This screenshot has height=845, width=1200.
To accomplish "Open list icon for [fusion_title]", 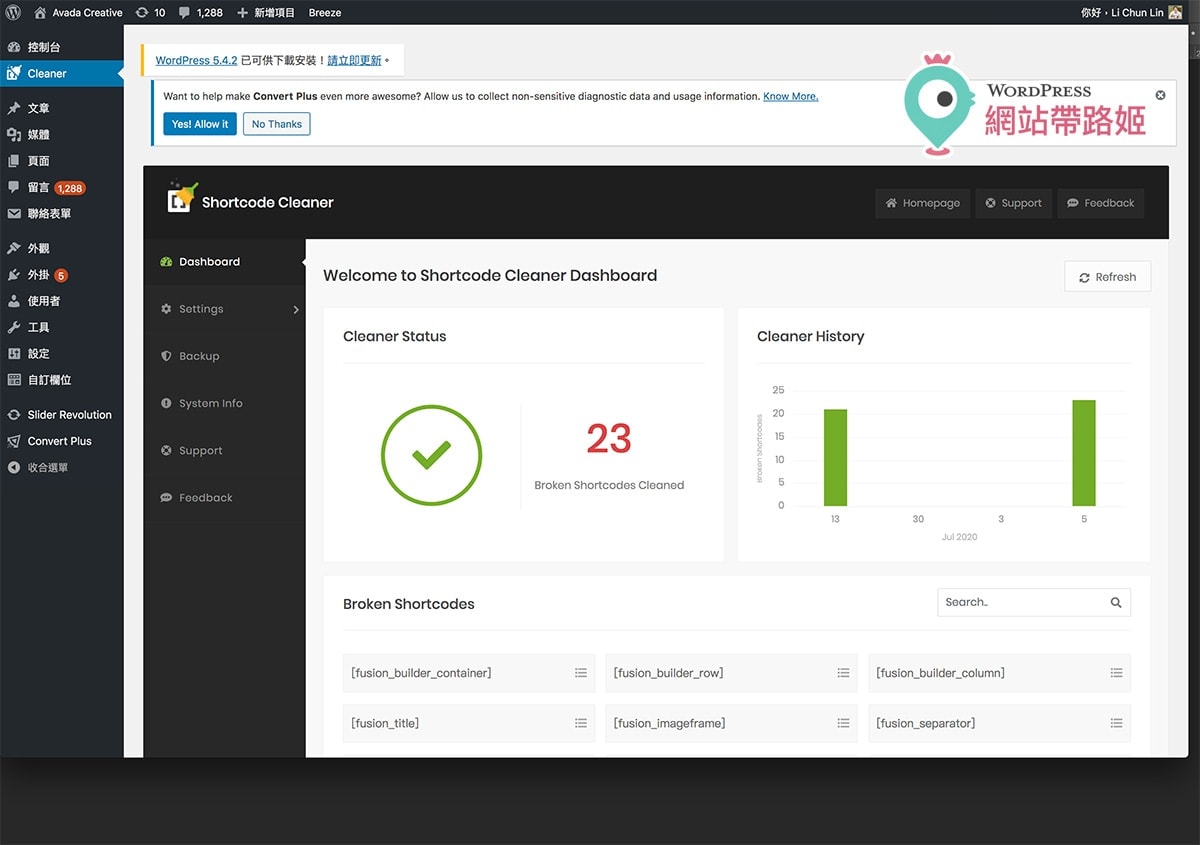I will 581,723.
